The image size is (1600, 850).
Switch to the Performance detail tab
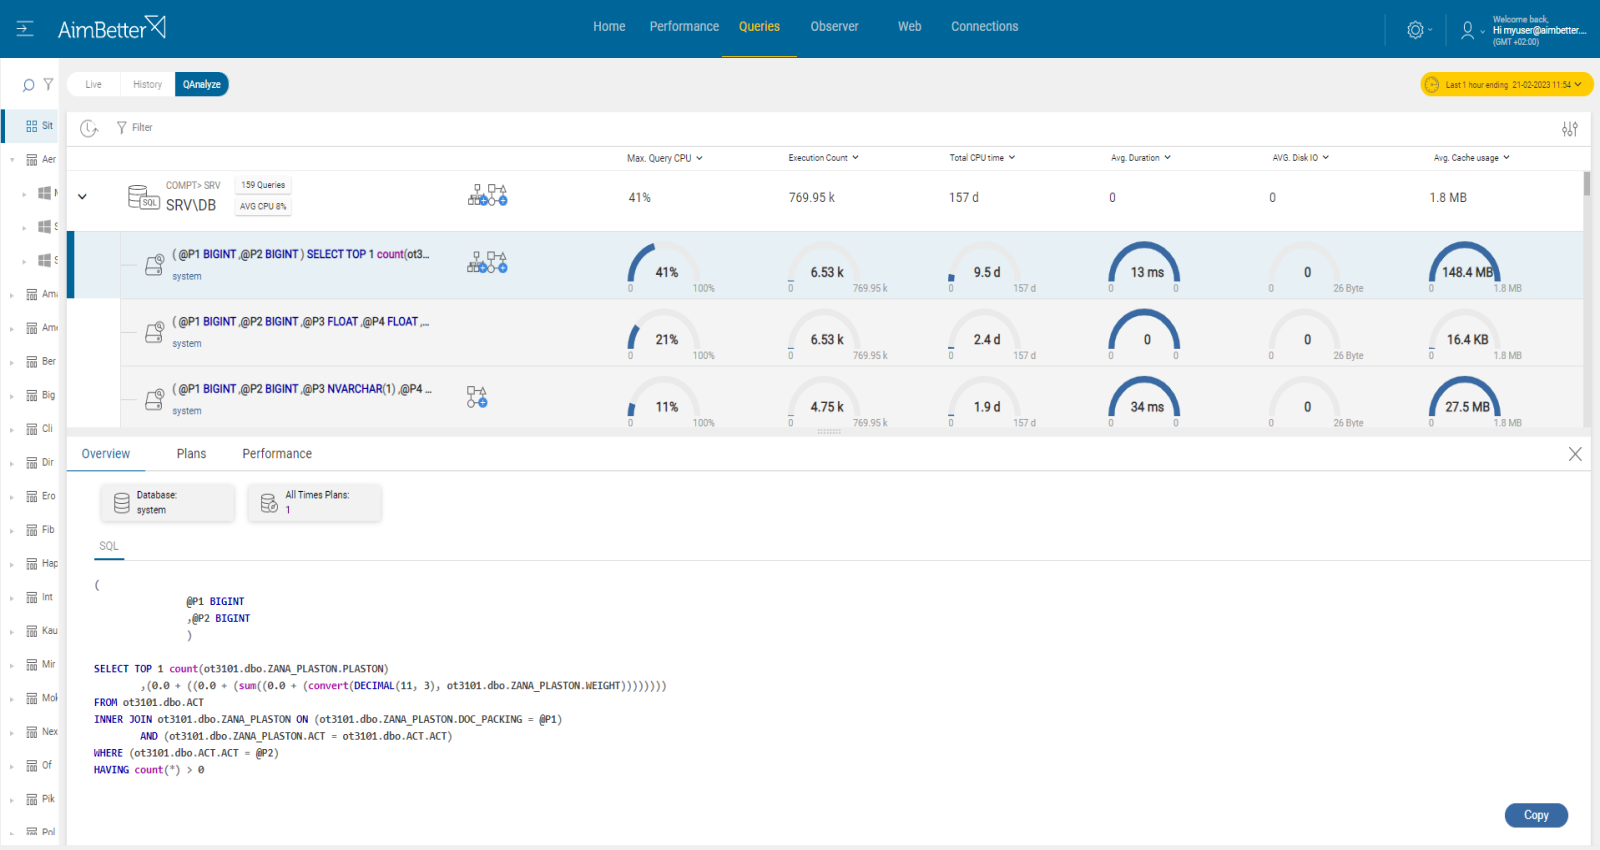277,454
